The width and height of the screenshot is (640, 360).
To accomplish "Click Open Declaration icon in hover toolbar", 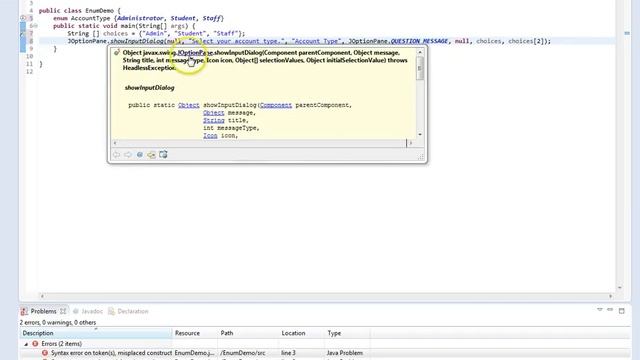I will point(151,155).
